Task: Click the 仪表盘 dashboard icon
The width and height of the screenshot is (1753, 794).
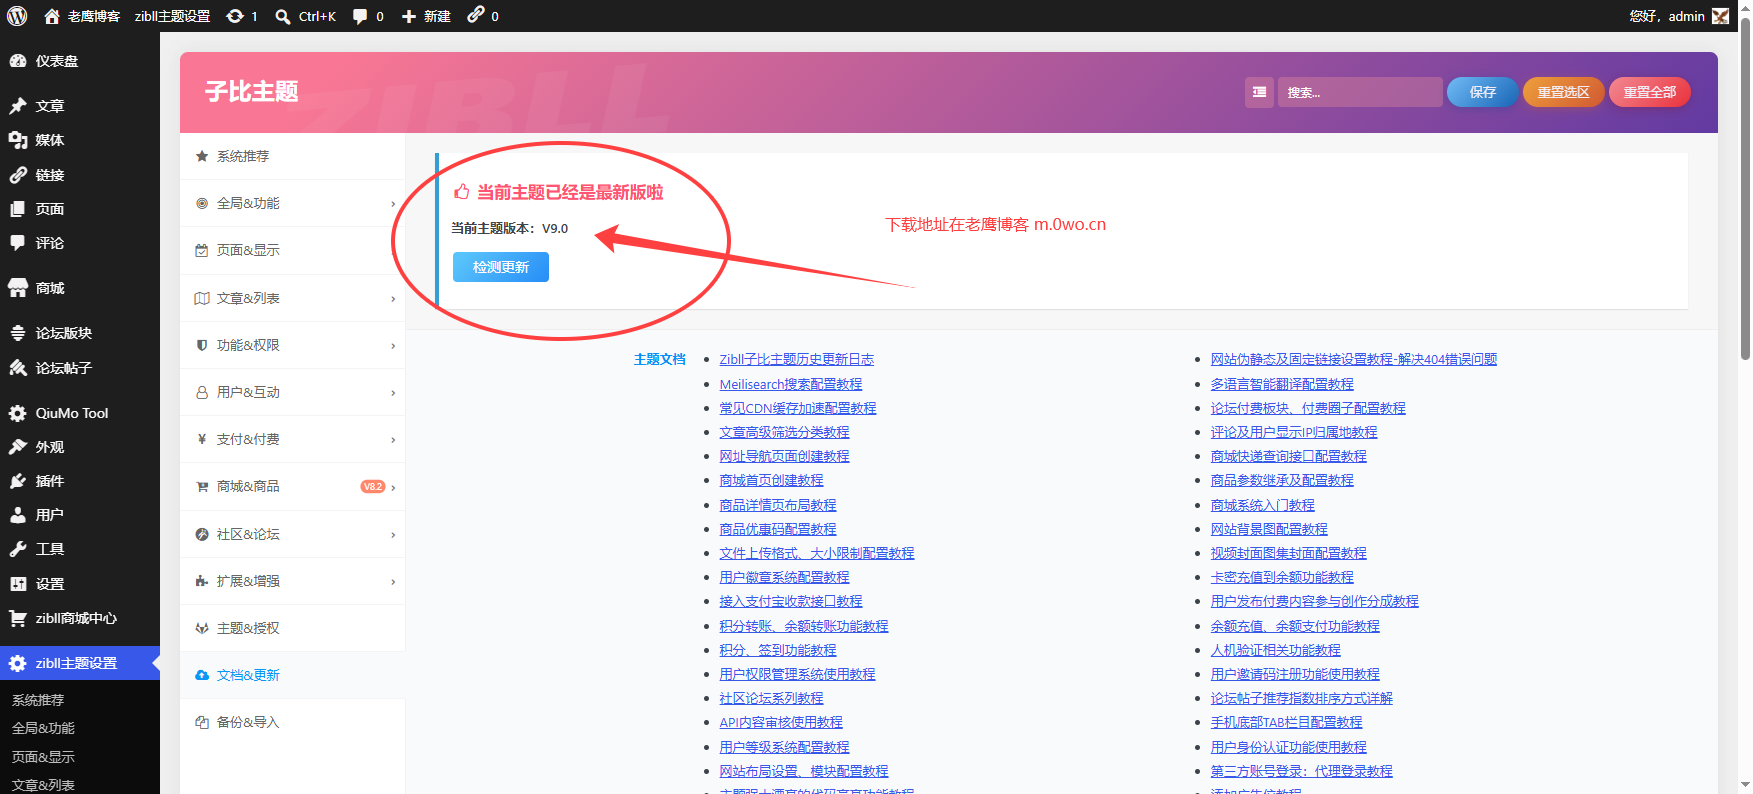Action: (18, 61)
